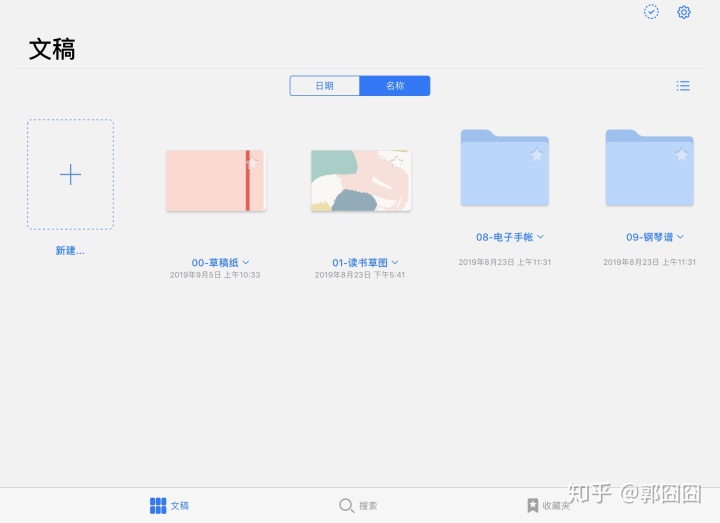Sort documents by 日期
The width and height of the screenshot is (720, 523).
click(x=325, y=86)
